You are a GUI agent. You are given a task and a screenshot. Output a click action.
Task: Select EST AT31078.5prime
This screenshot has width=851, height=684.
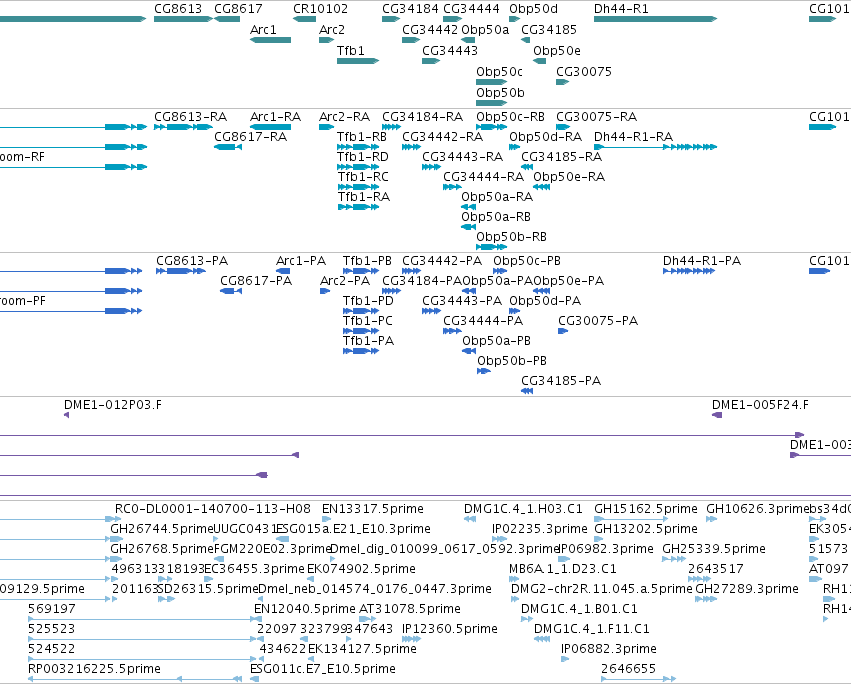point(410,610)
